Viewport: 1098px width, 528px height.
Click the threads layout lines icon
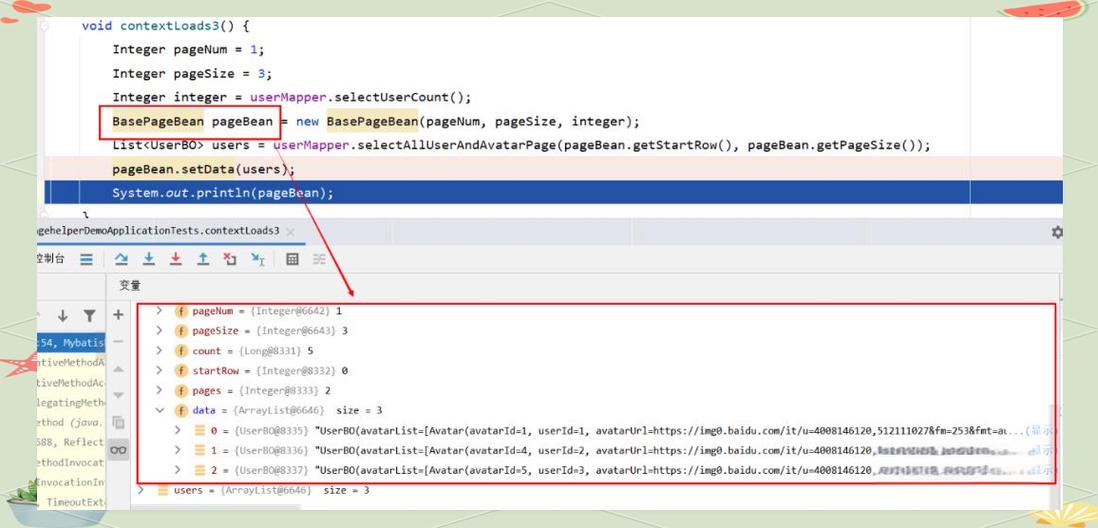(x=86, y=259)
